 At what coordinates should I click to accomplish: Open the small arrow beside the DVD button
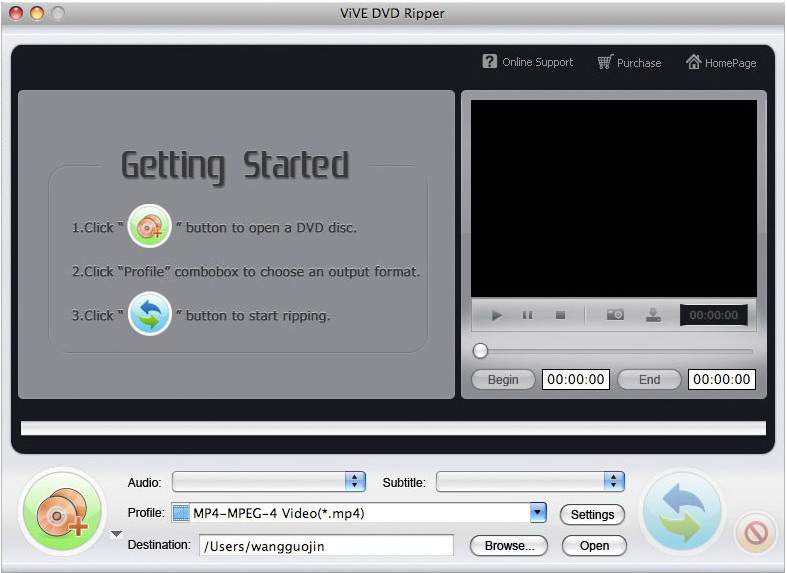pyautogui.click(x=116, y=534)
